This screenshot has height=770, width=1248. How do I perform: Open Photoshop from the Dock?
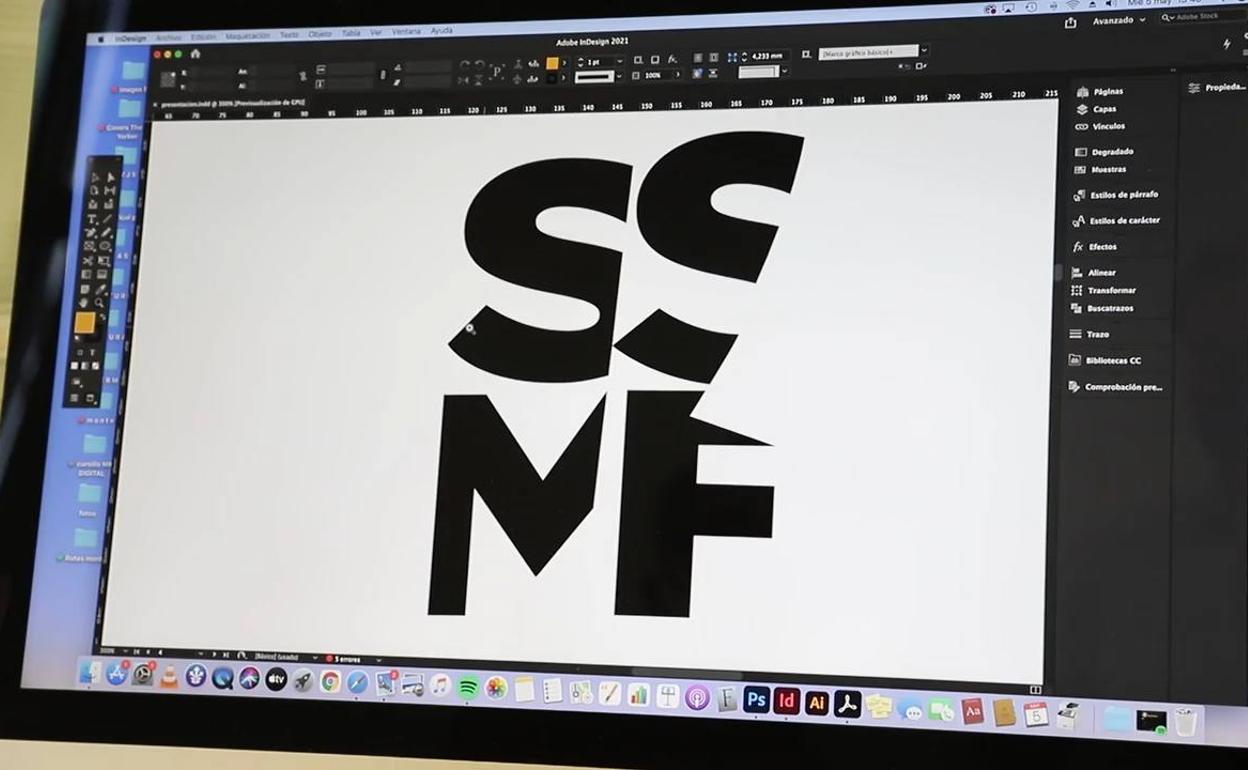(756, 699)
